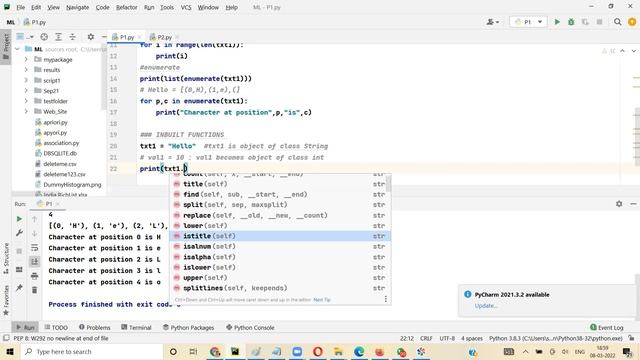Print Run console output icon

point(35,276)
